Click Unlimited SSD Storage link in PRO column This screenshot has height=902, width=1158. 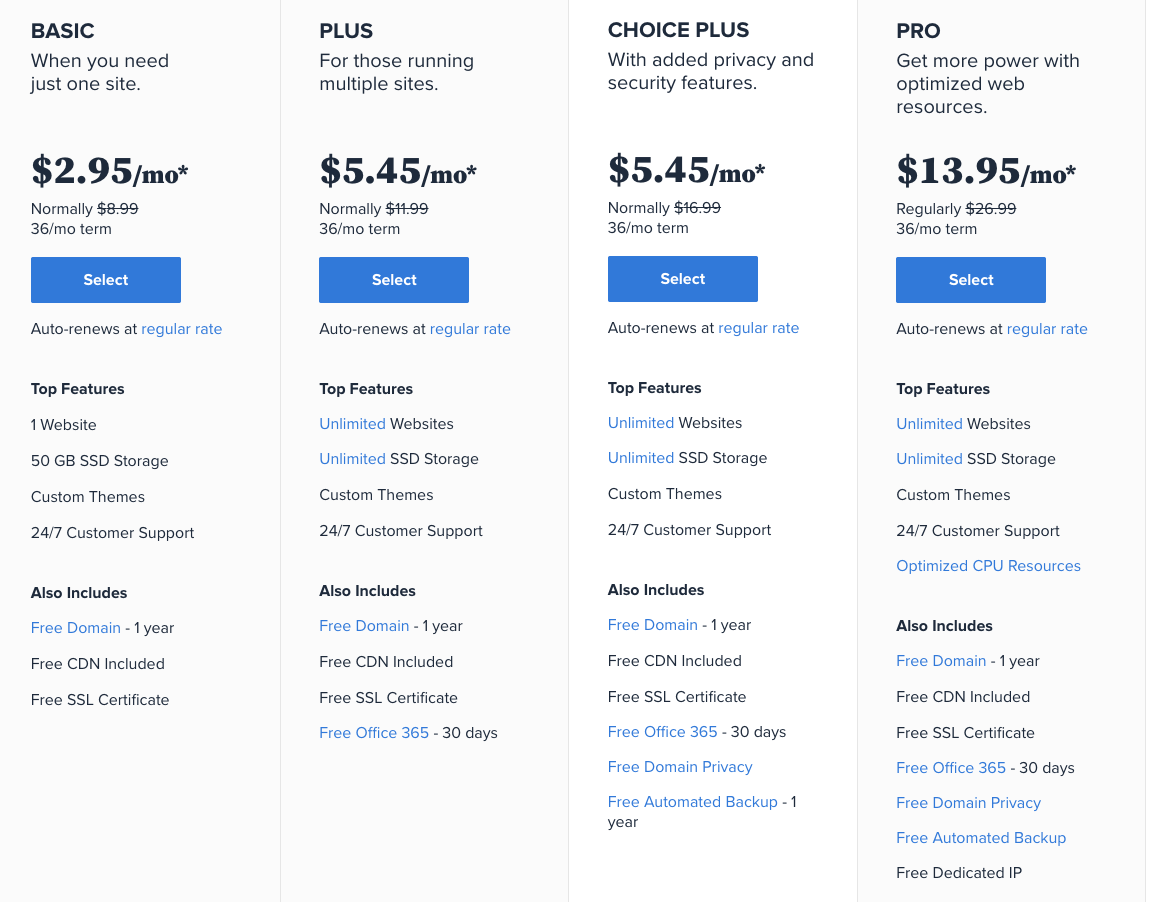point(929,459)
